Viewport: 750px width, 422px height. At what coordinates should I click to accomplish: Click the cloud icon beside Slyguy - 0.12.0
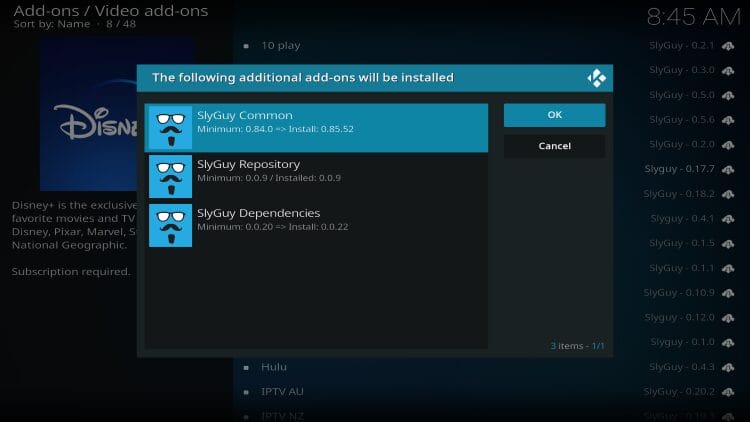tap(728, 318)
